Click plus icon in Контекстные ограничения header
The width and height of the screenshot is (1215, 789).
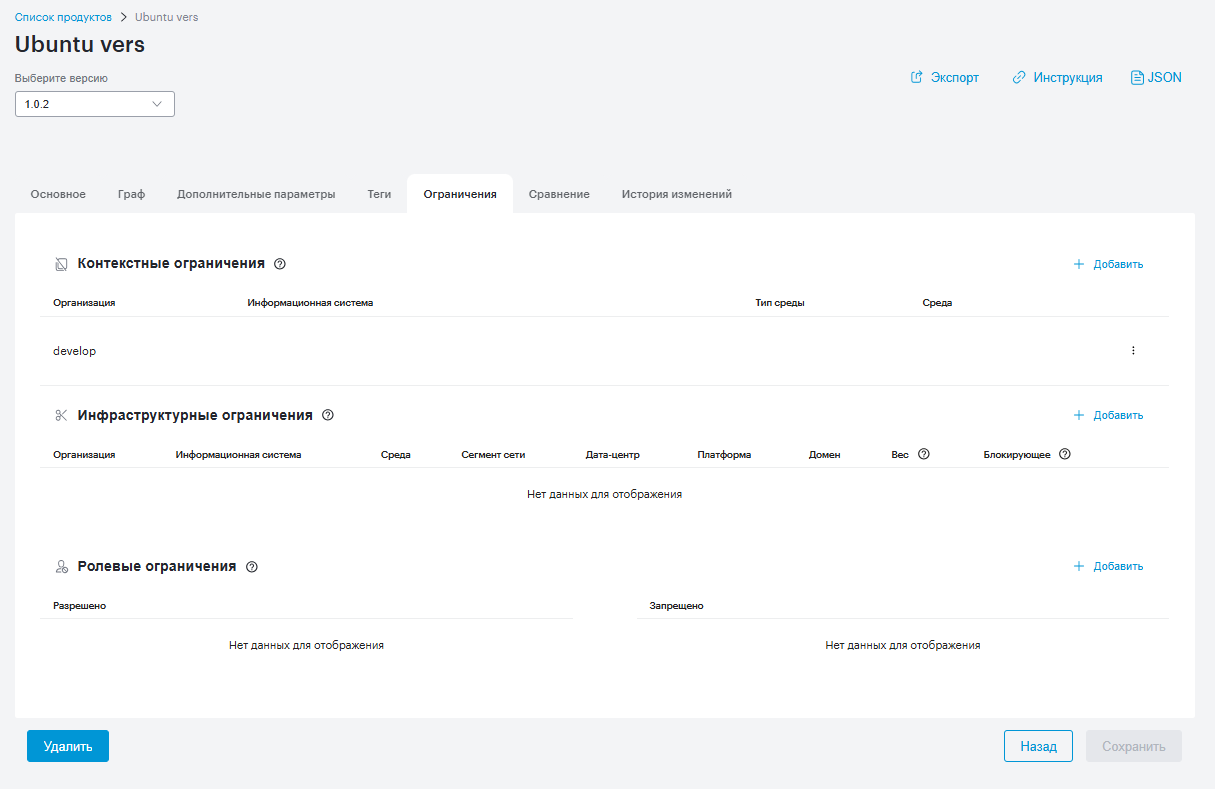click(x=1079, y=264)
